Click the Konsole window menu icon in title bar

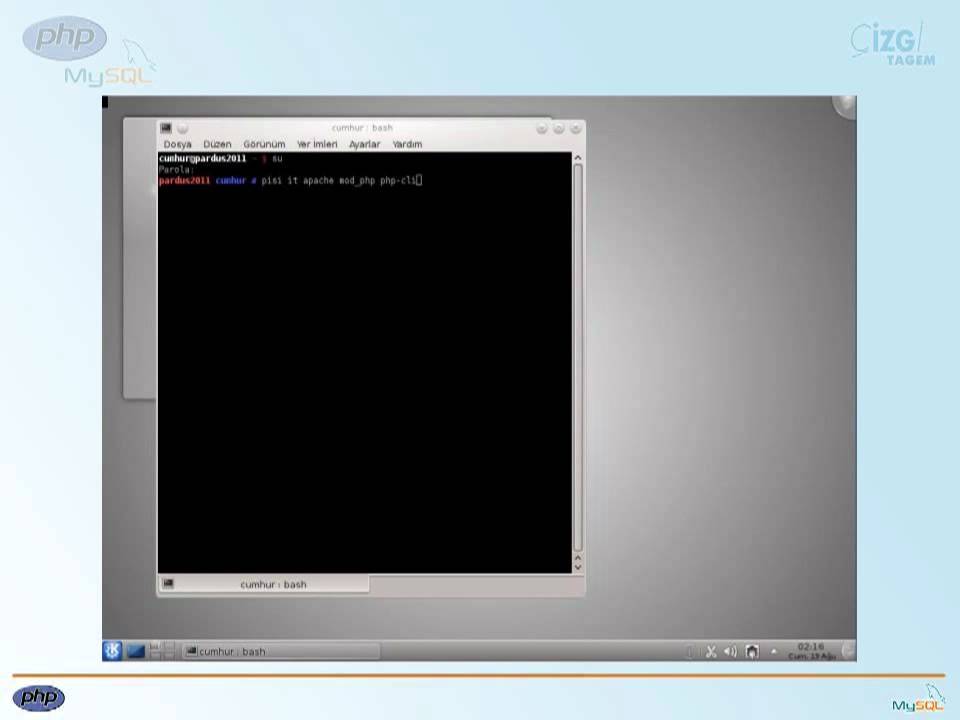(x=166, y=128)
